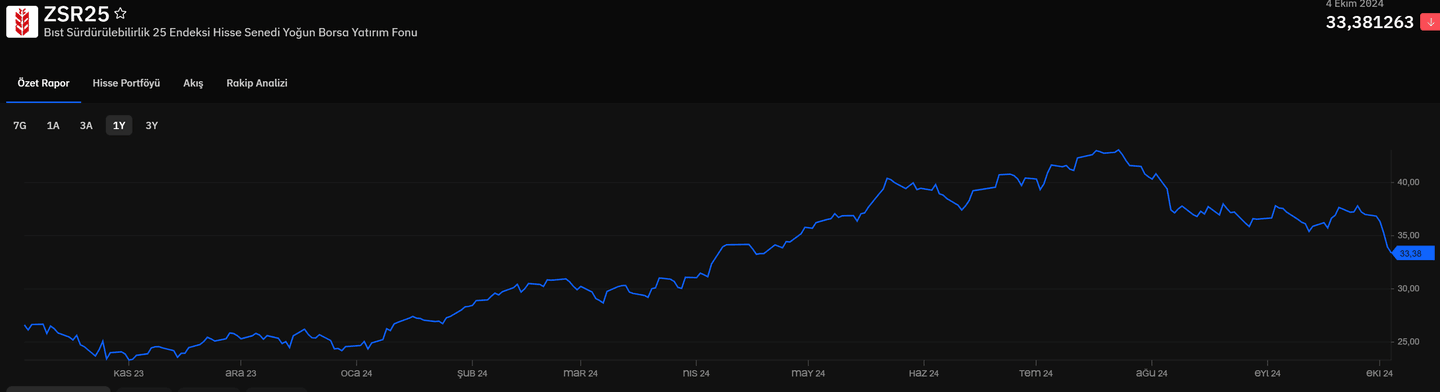Select the 7G chart range
The image size is (1440, 392).
[x=20, y=126]
